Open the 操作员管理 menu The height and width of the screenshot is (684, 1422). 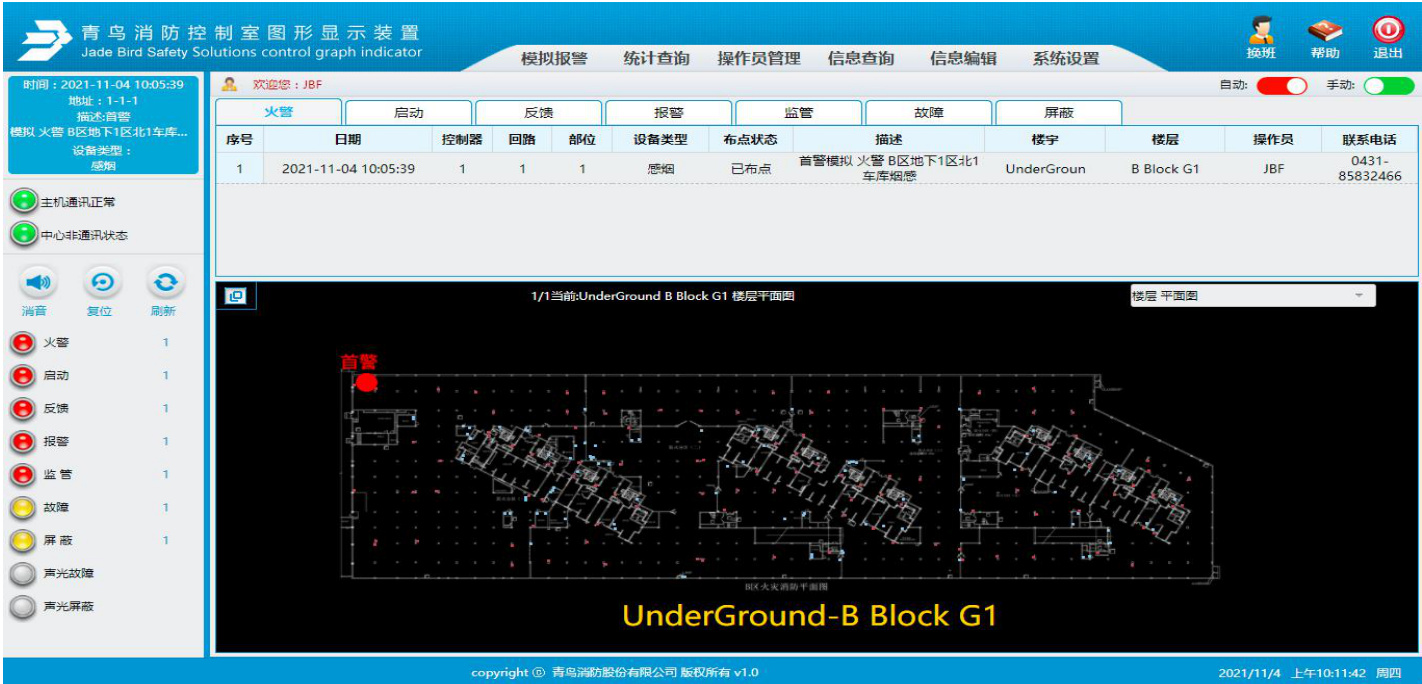tap(759, 59)
